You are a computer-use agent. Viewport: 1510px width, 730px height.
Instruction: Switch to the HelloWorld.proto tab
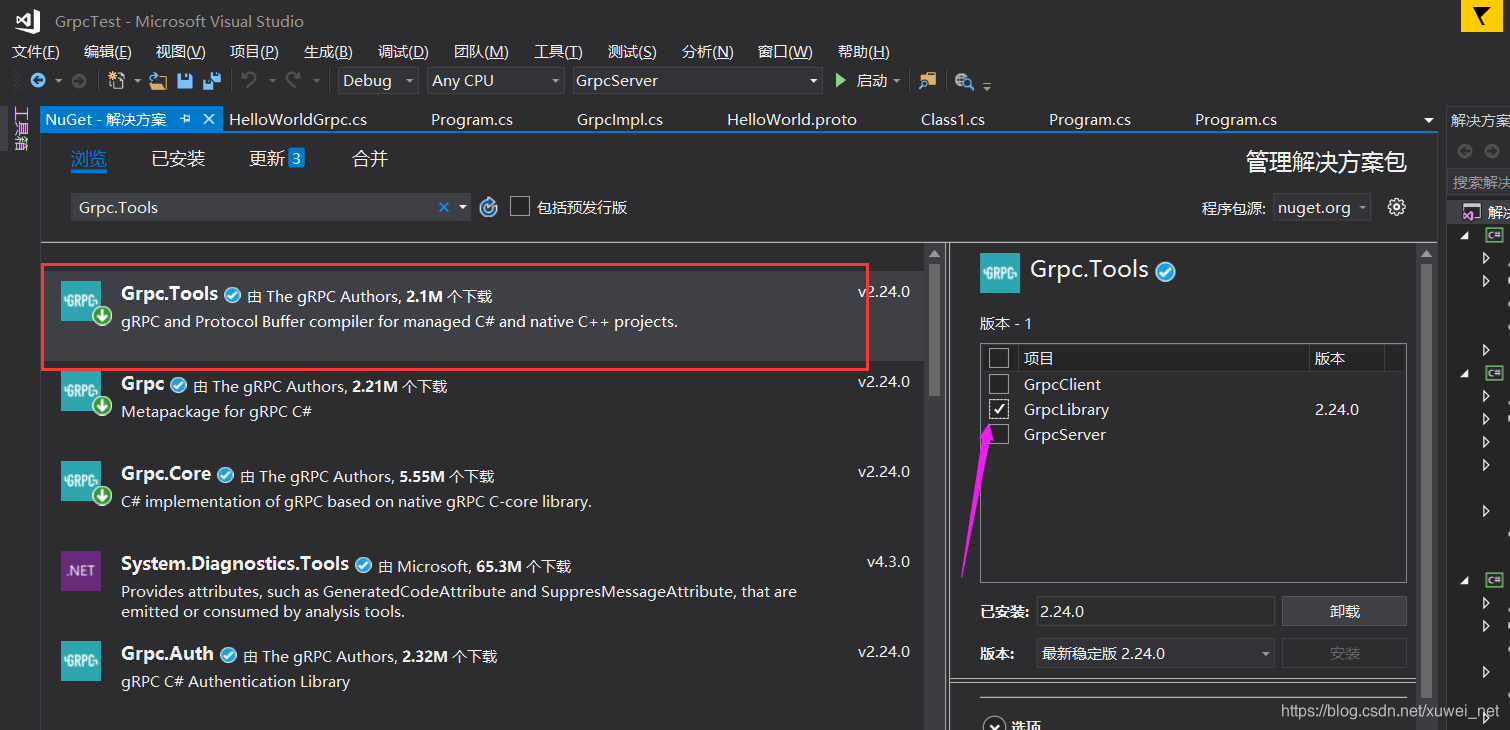coord(792,119)
